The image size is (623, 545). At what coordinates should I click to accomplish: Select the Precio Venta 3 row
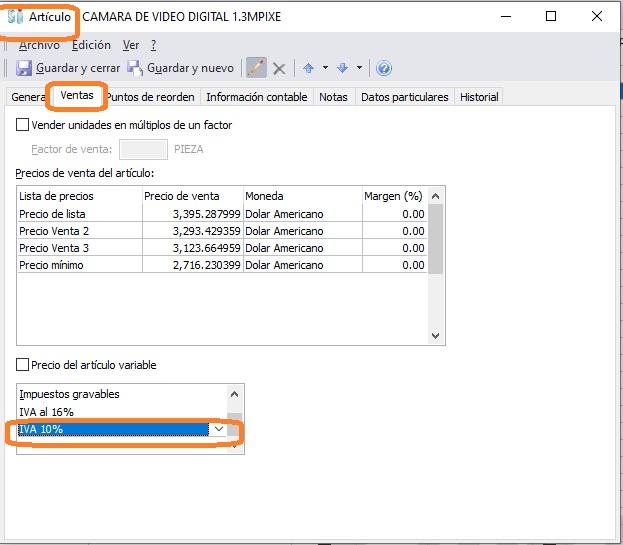tap(222, 248)
